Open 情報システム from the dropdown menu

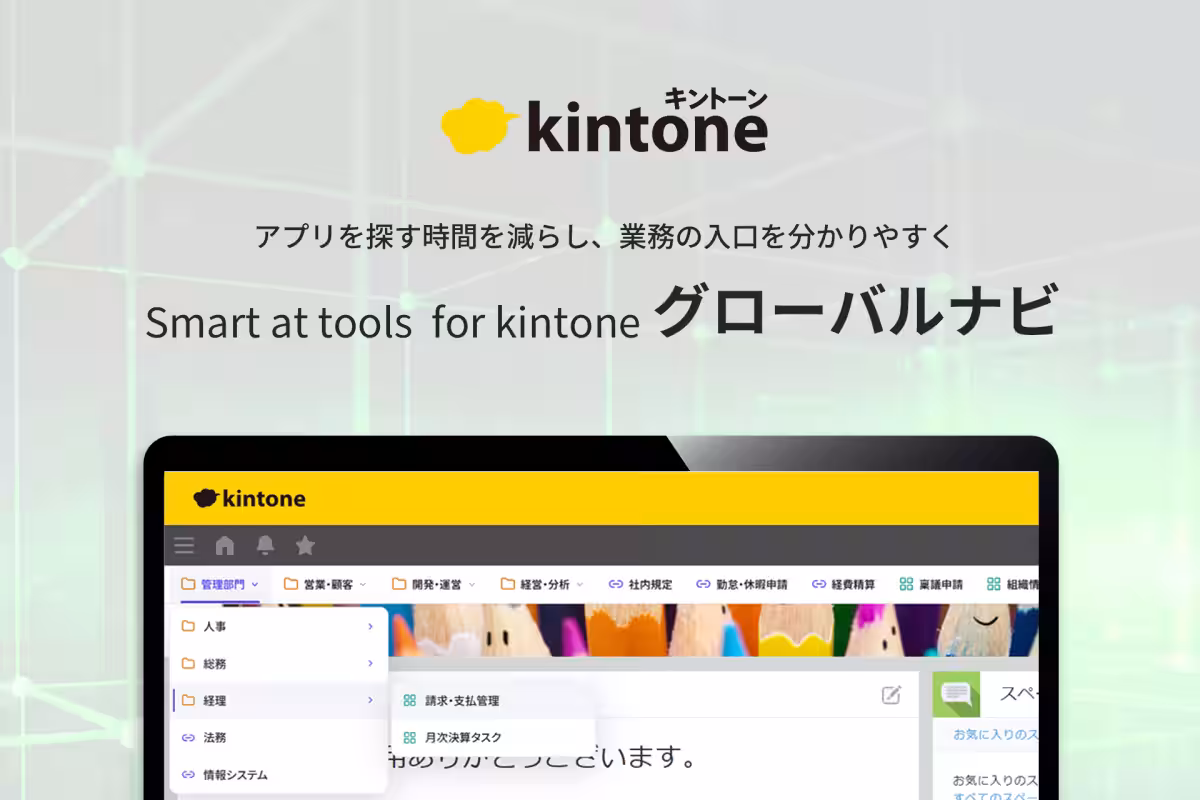coord(278,774)
